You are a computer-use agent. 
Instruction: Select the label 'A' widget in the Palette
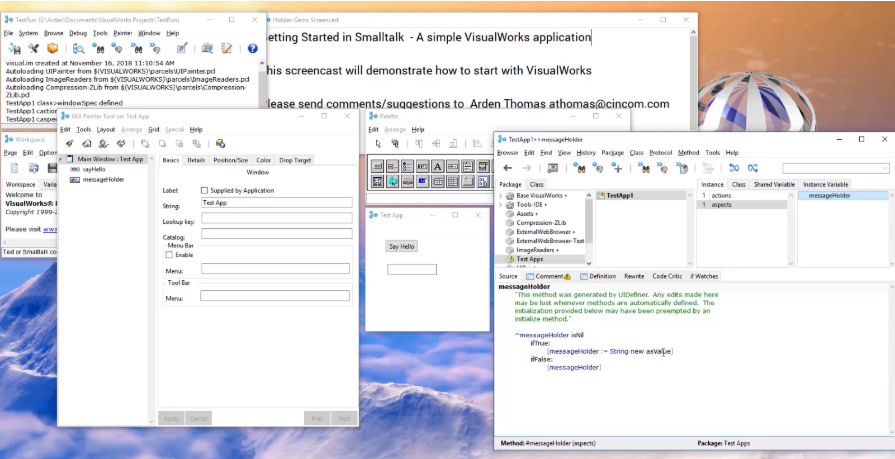(437, 167)
